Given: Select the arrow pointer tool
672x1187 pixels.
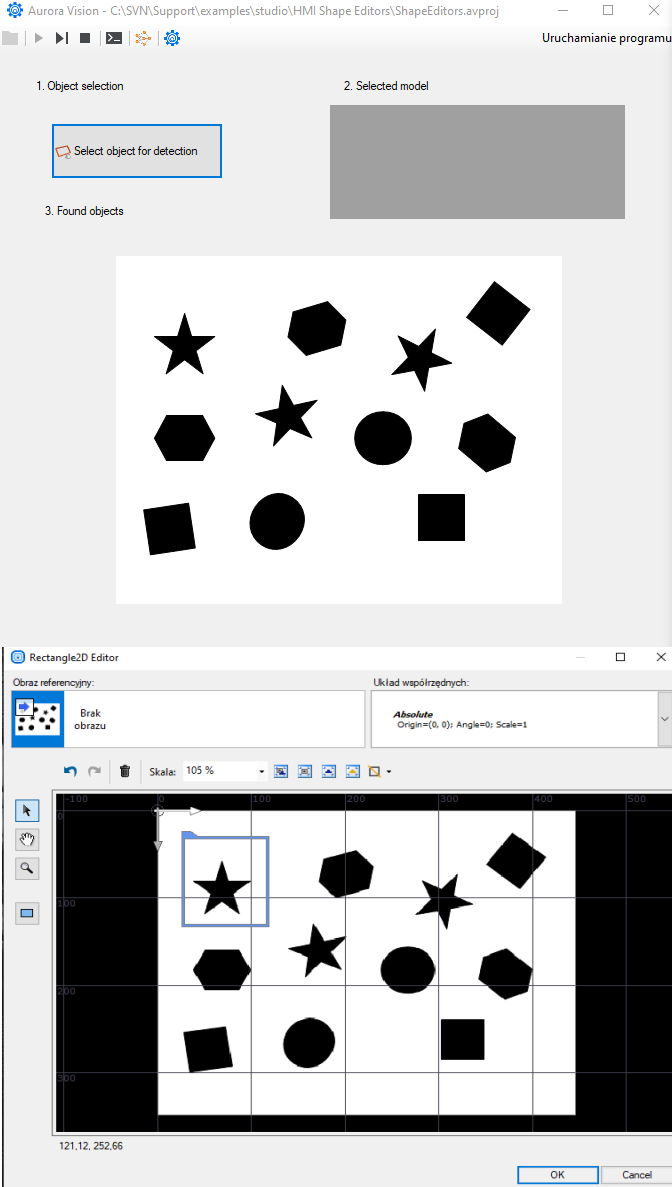Looking at the screenshot, I should coord(28,810).
